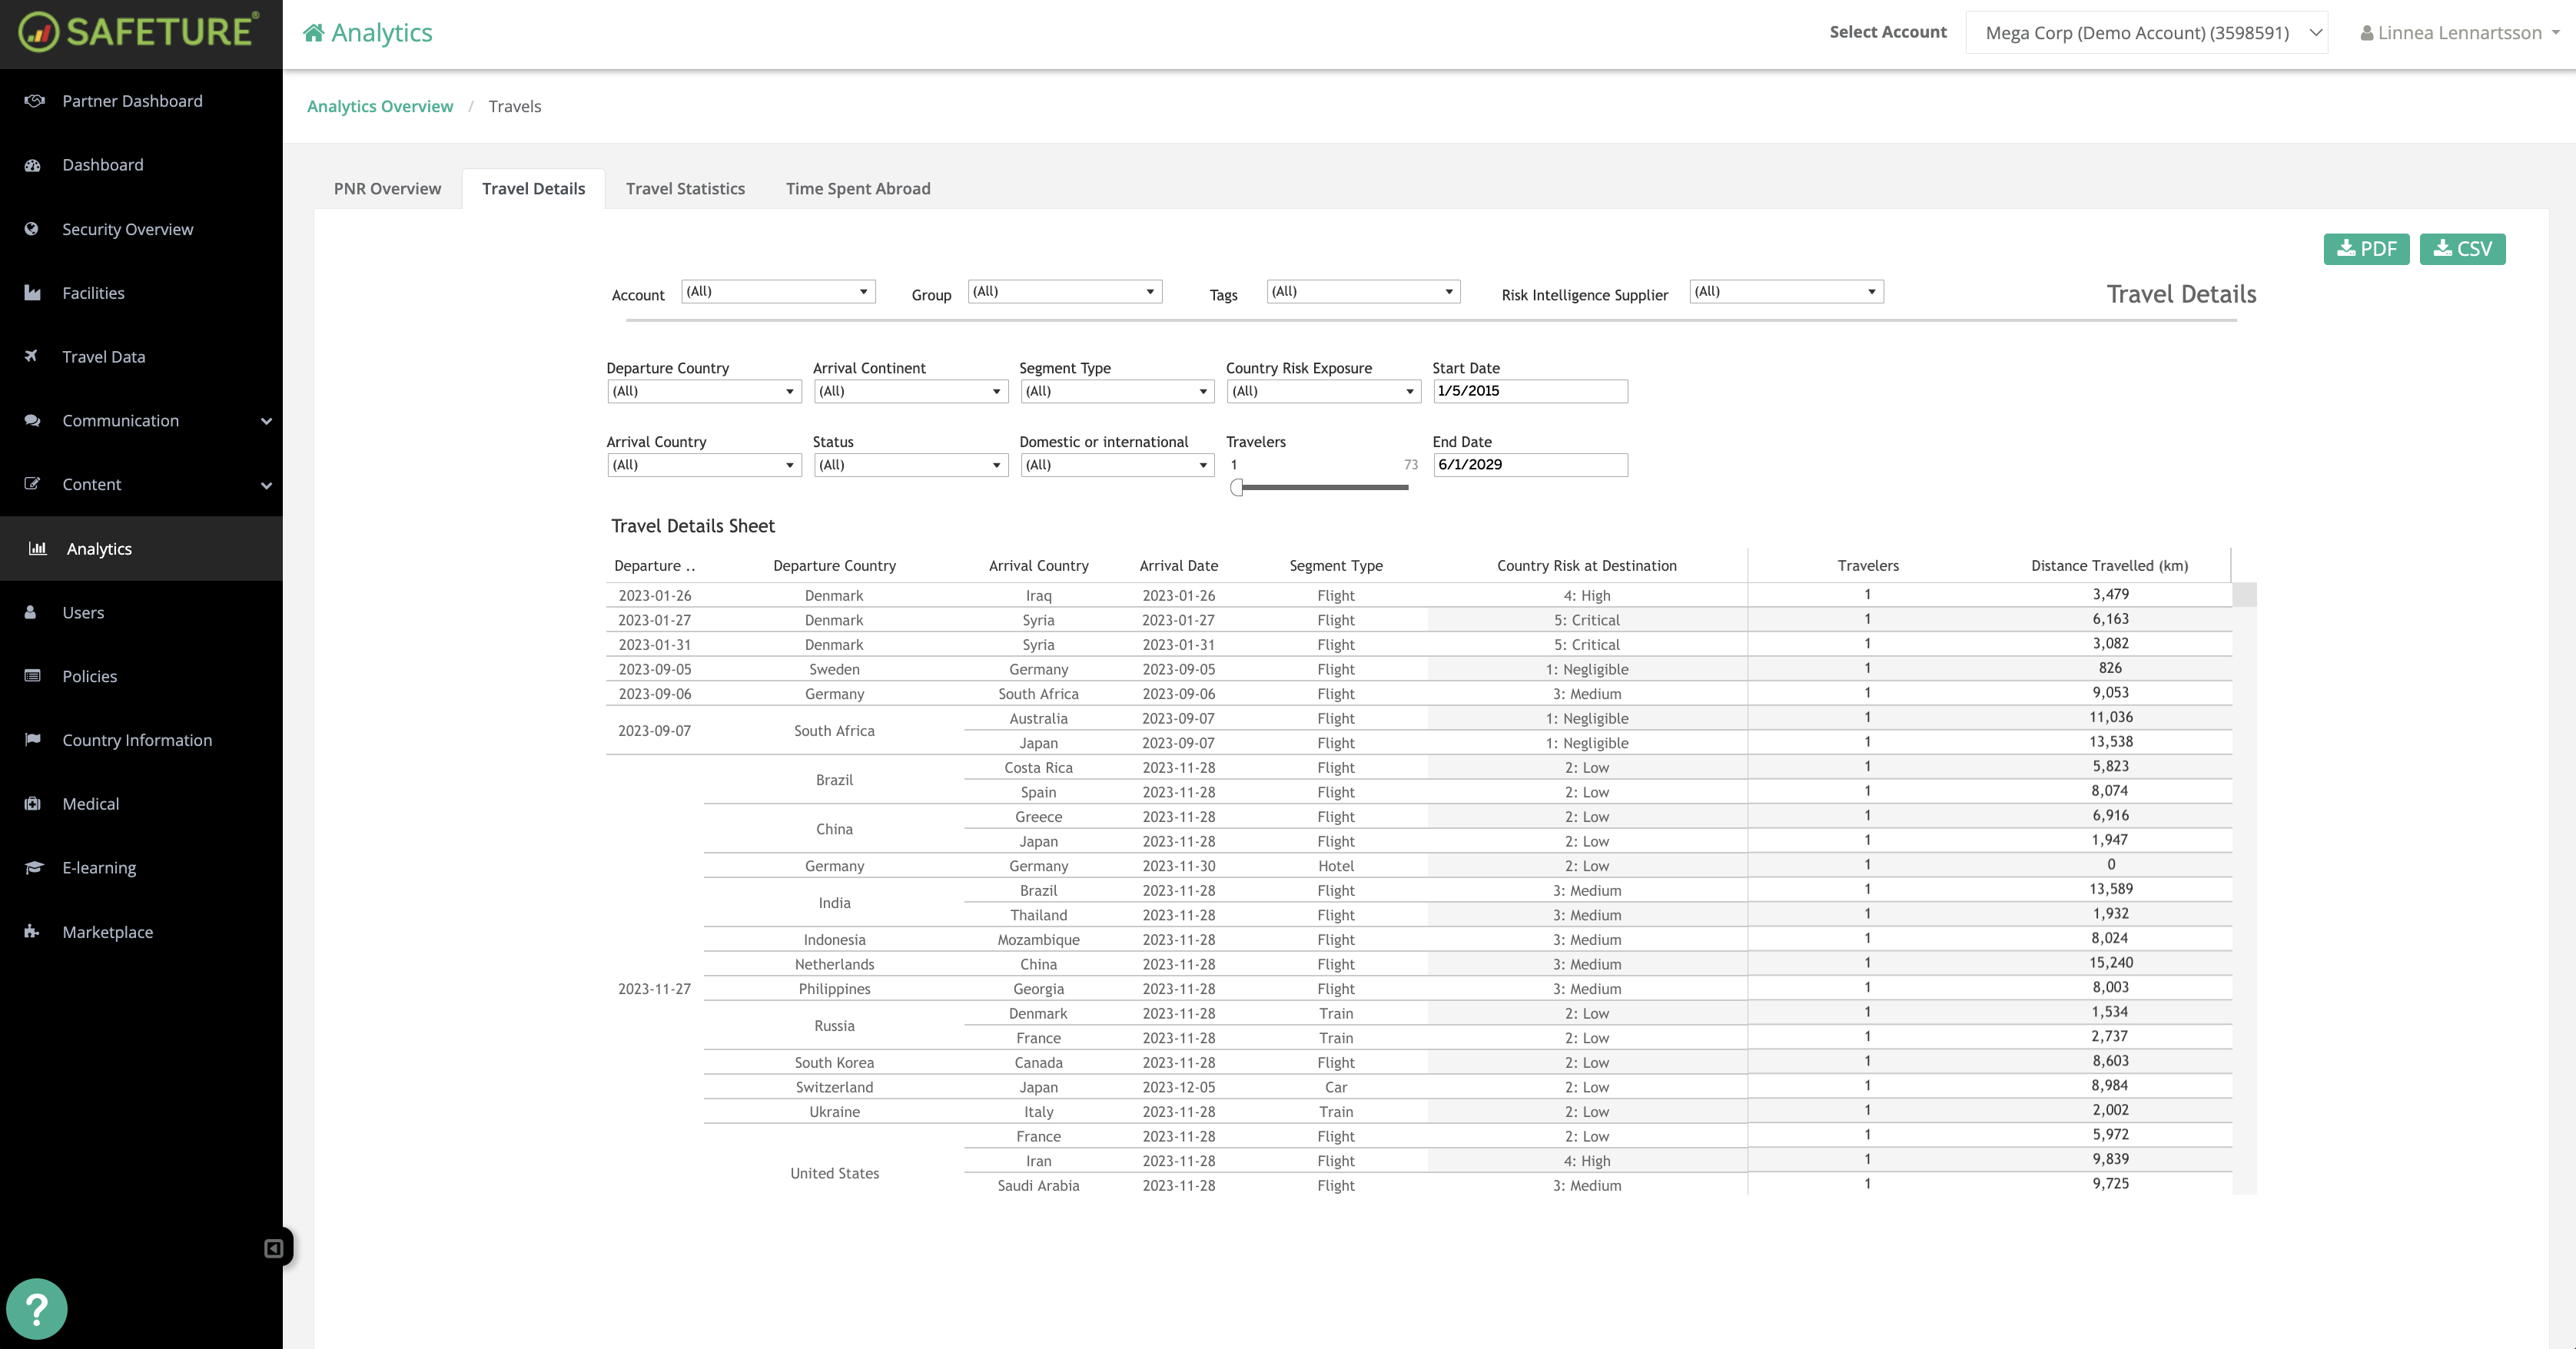Screen dimensions: 2576x1349
Task: Collapse the sidebar with arrow icon
Action: [273, 1248]
